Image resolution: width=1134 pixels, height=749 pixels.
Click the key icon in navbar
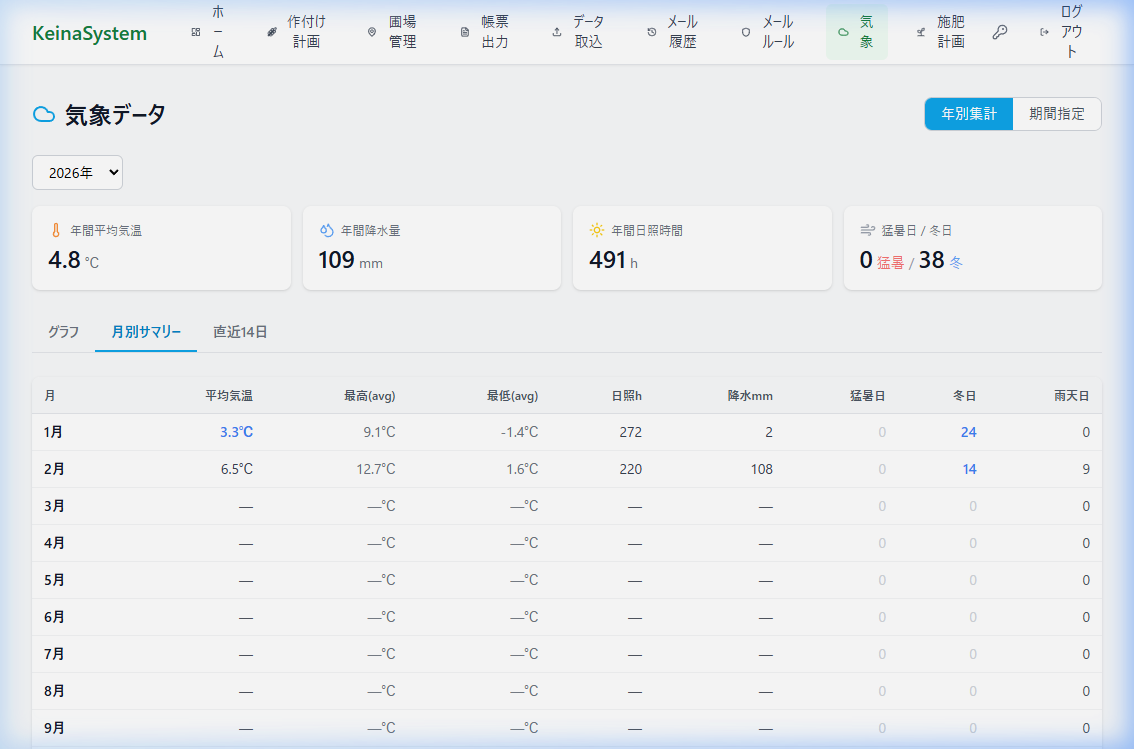pos(1000,32)
